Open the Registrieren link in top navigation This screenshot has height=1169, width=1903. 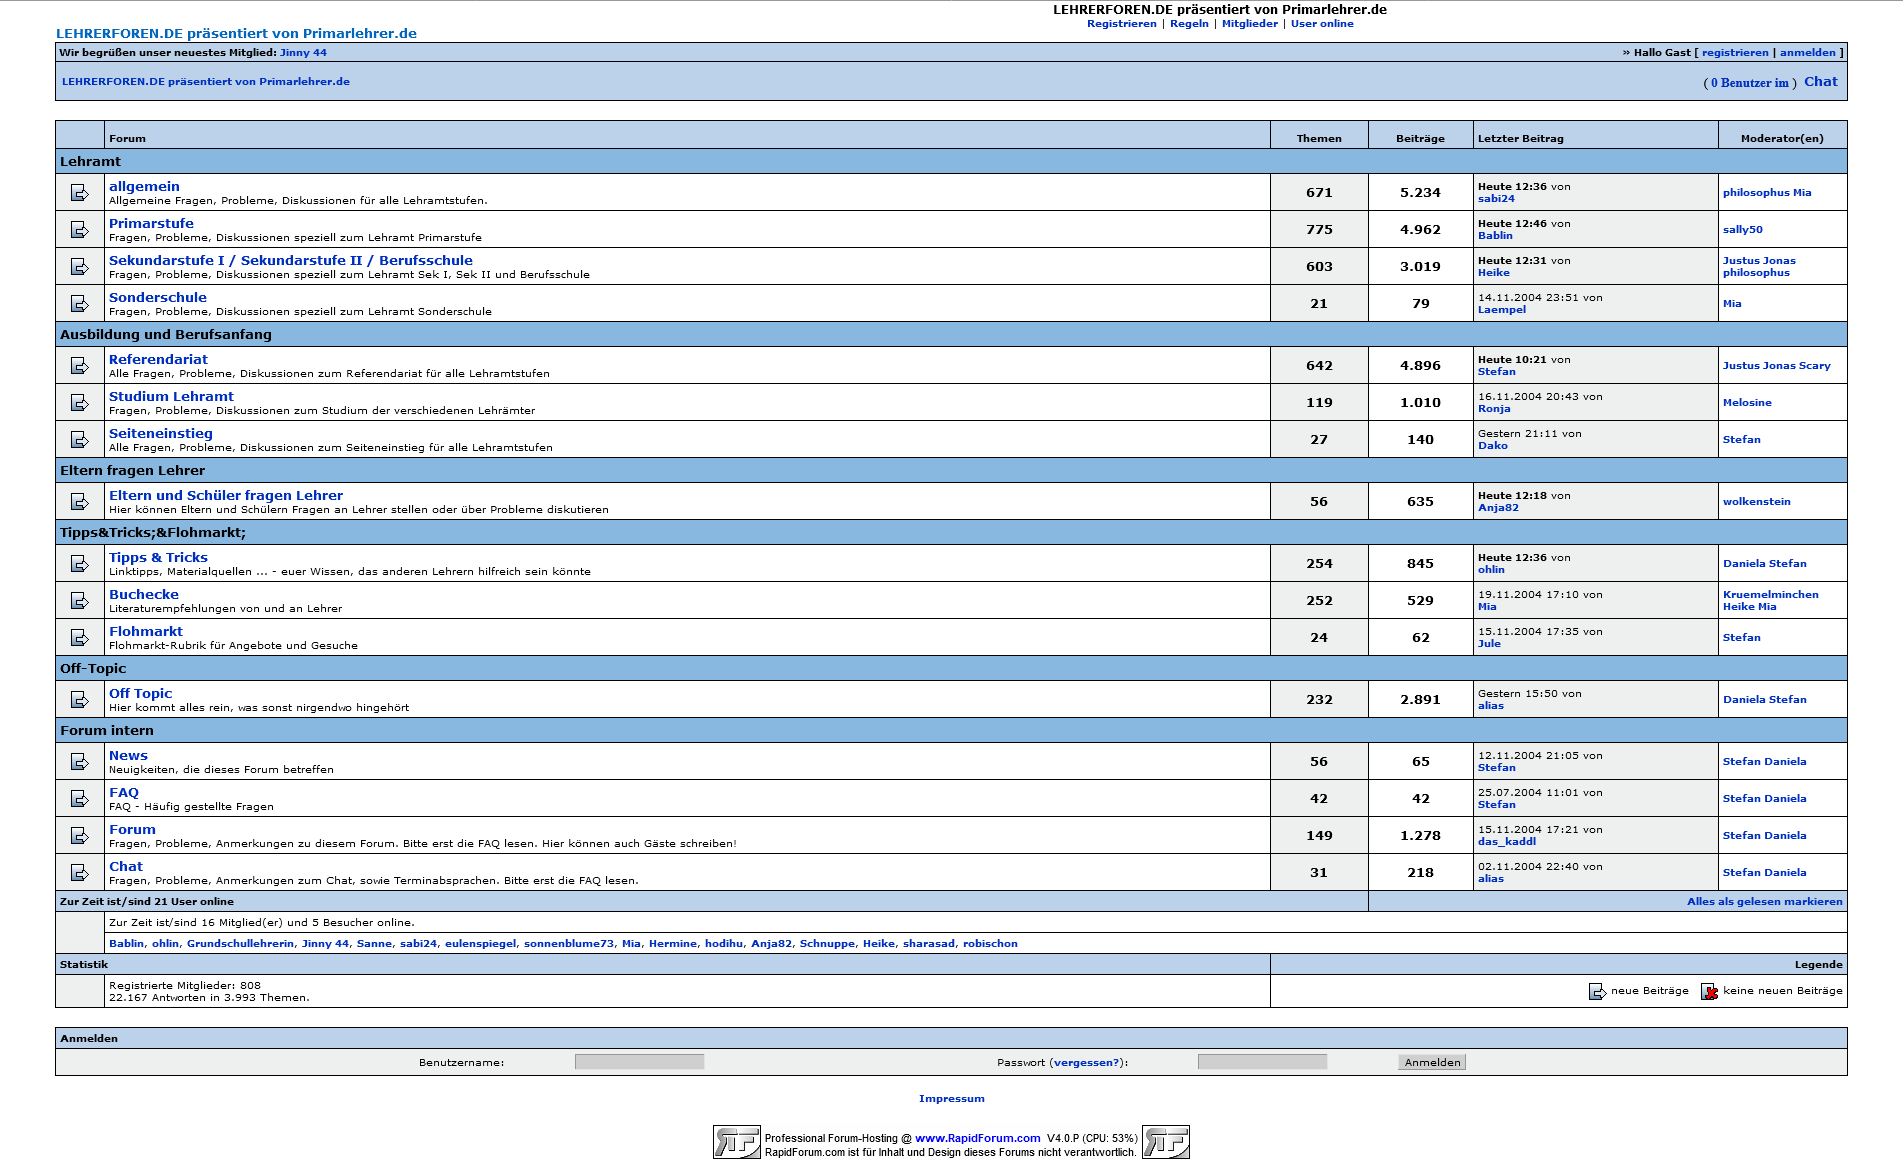point(1121,24)
